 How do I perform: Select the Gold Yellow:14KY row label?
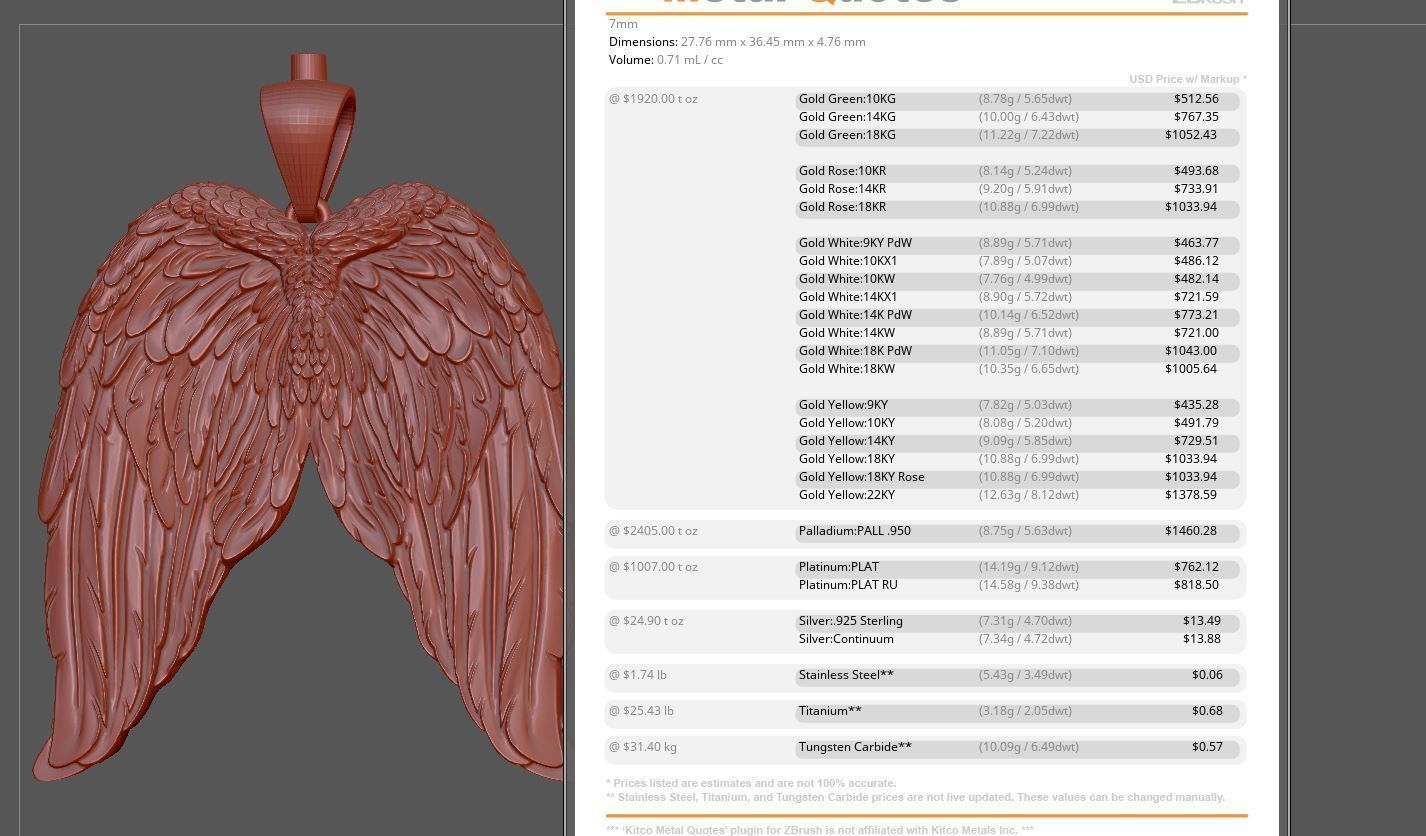[x=847, y=441]
